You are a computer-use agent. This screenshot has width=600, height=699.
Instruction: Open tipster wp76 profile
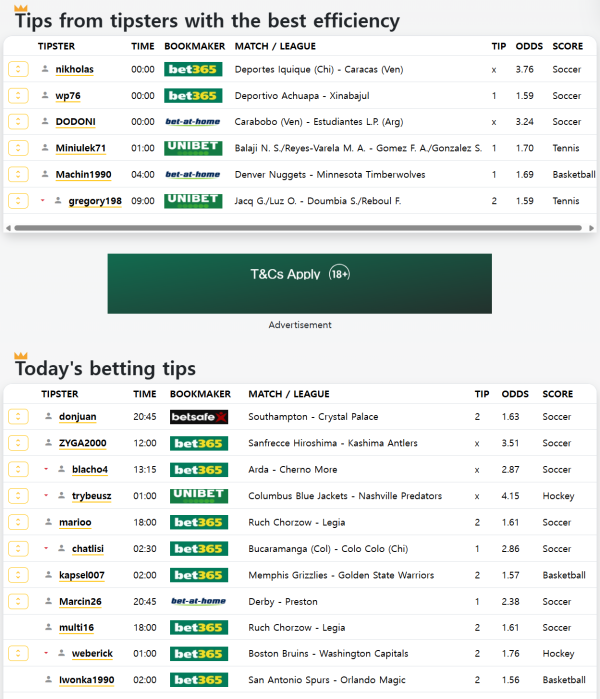point(68,96)
